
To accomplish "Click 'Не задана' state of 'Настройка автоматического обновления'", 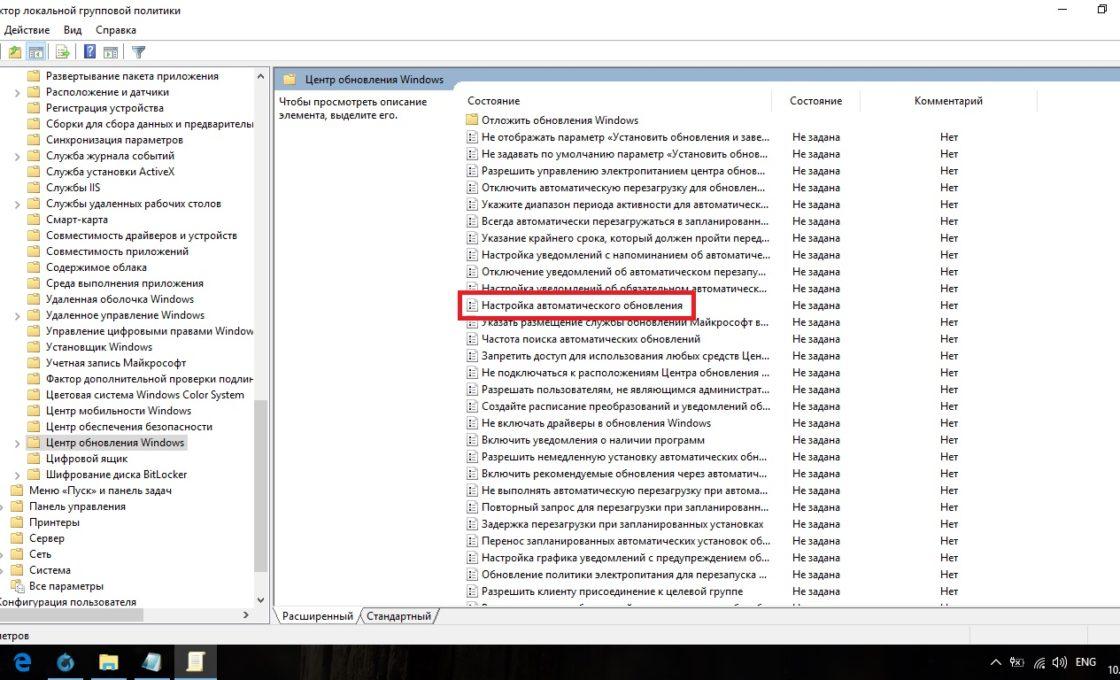I will pos(816,306).
